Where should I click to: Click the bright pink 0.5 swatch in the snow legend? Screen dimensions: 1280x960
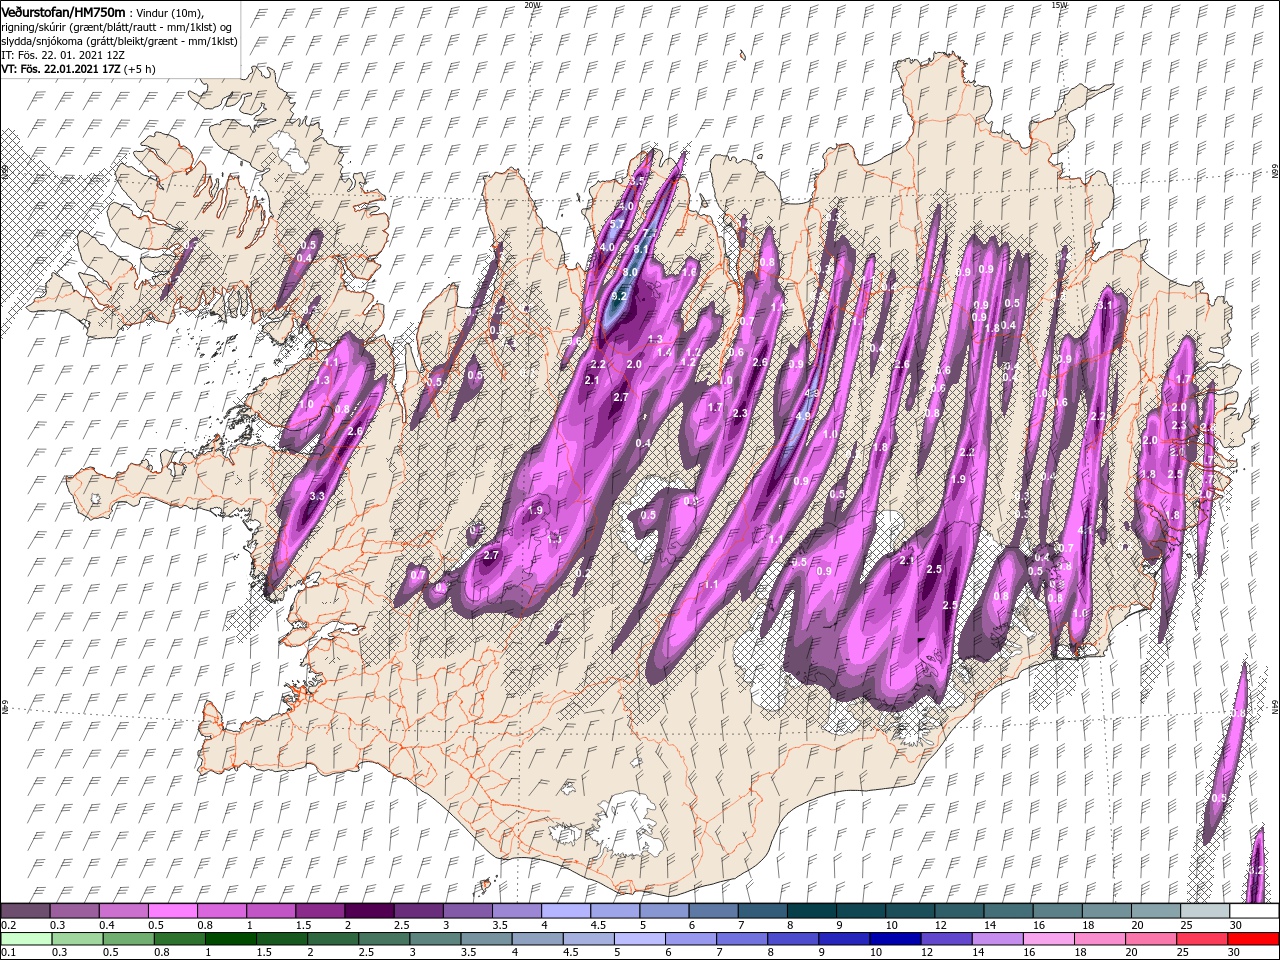(173, 911)
